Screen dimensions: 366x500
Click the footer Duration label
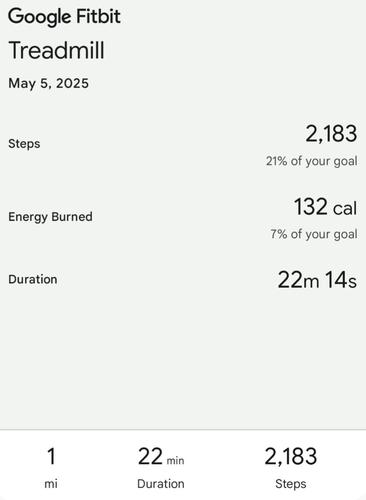coord(161,484)
